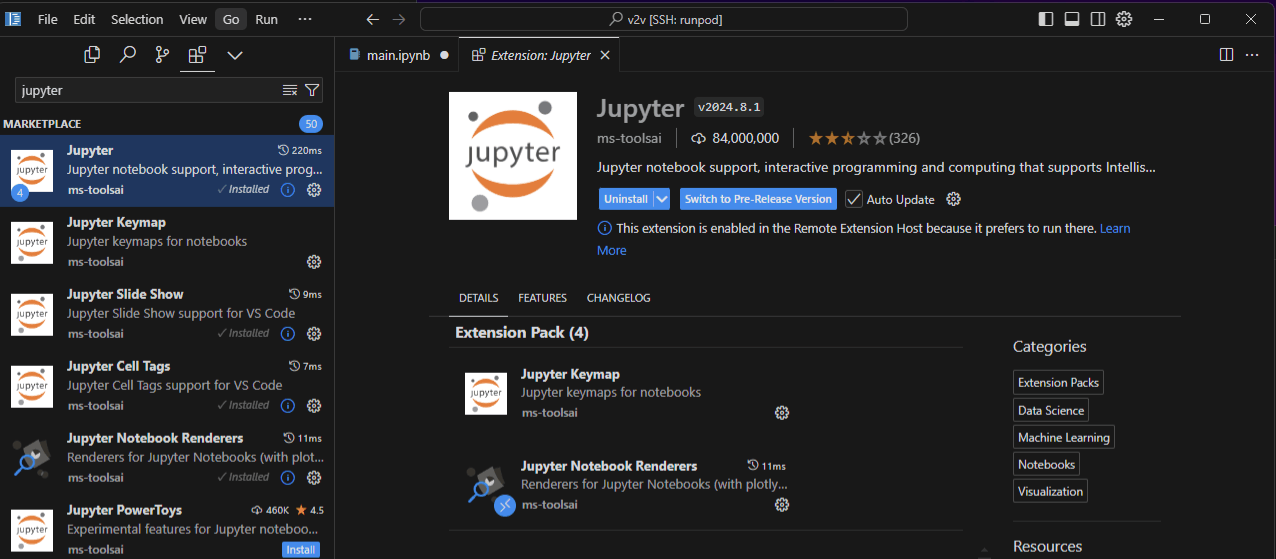The height and width of the screenshot is (559, 1276).
Task: Open the extensions filter funnel icon
Action: pos(312,90)
